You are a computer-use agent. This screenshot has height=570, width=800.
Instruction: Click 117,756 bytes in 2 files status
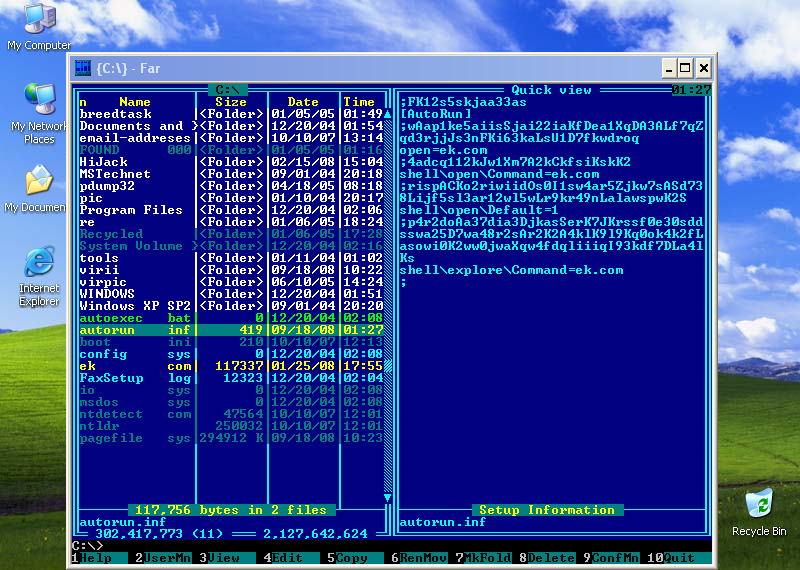[x=231, y=510]
